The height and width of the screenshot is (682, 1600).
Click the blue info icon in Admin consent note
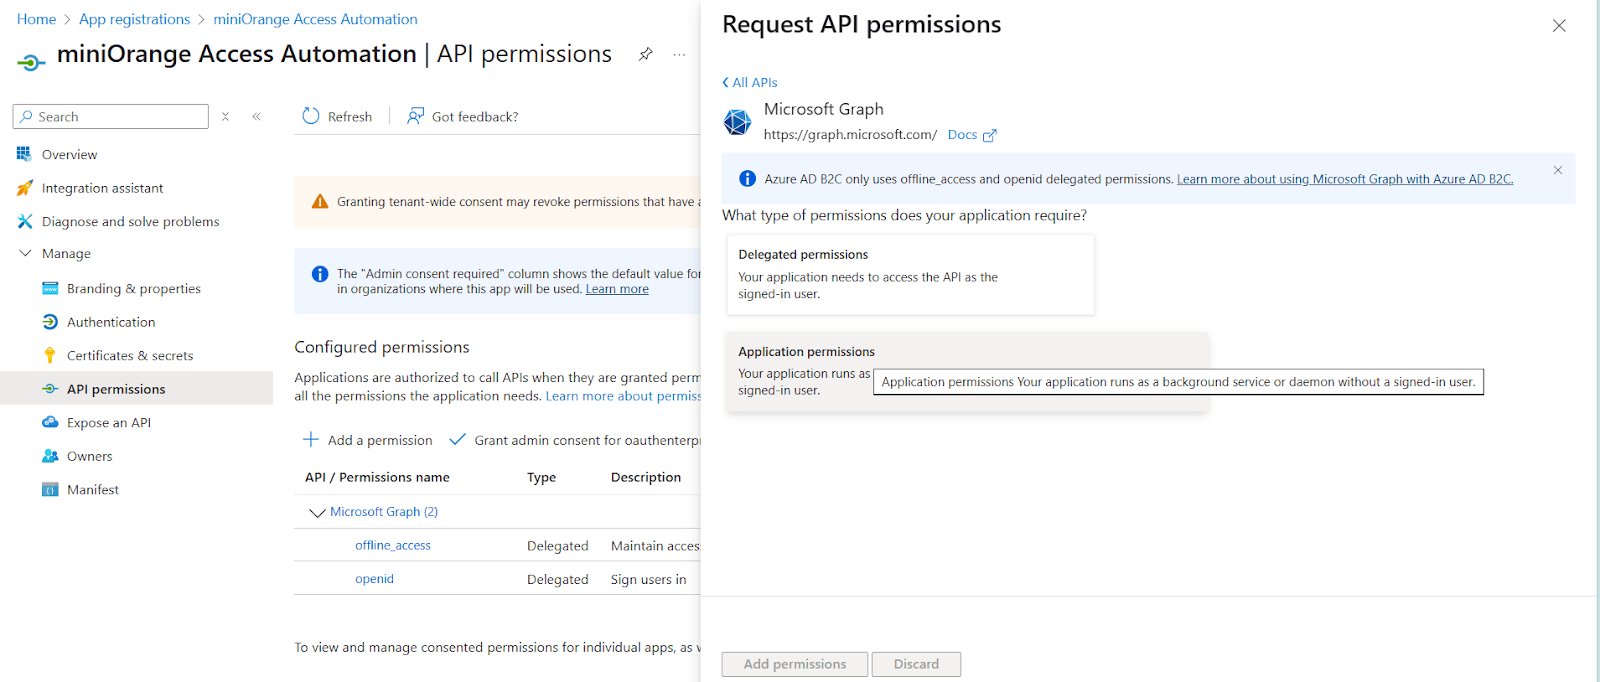pos(320,274)
